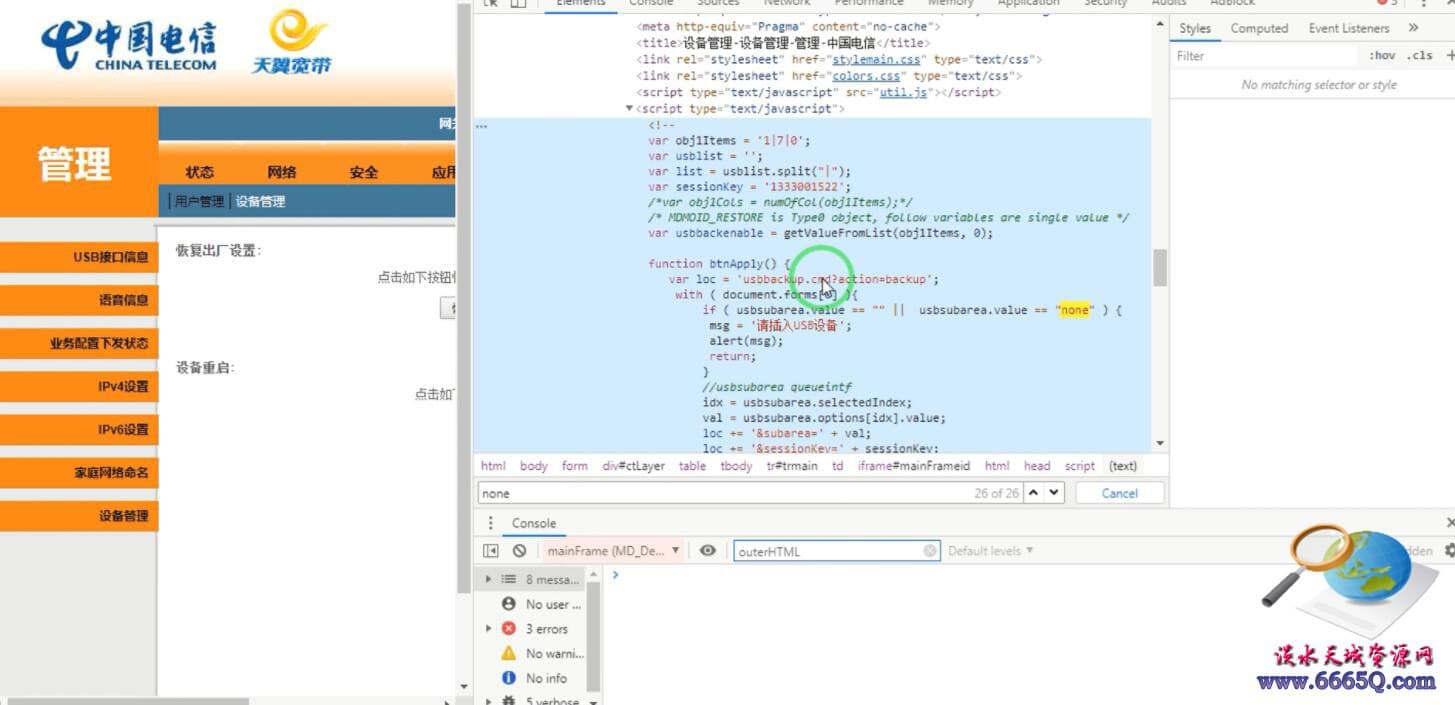Image resolution: width=1455 pixels, height=705 pixels.
Task: Collapse the script type text/javascript node
Action: pyautogui.click(x=630, y=108)
